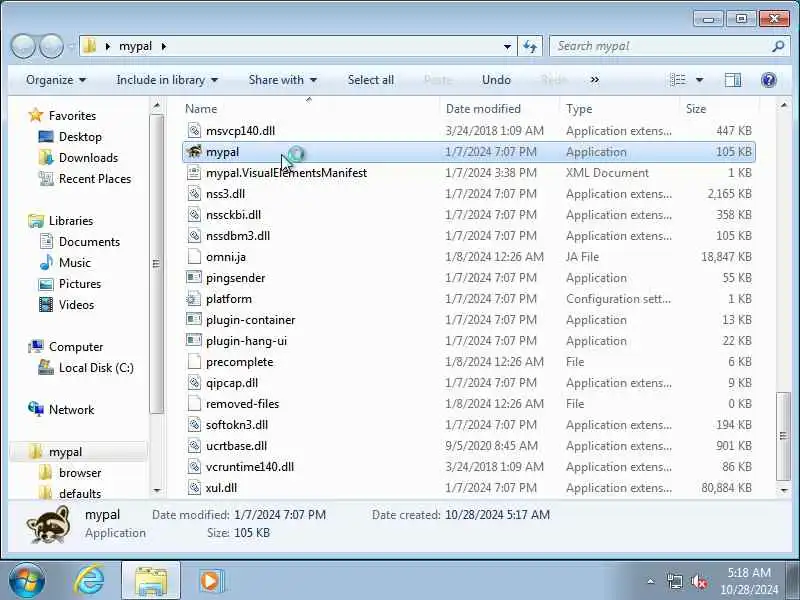Click Undo in the toolbar
The width and height of the screenshot is (800, 600).
(496, 80)
